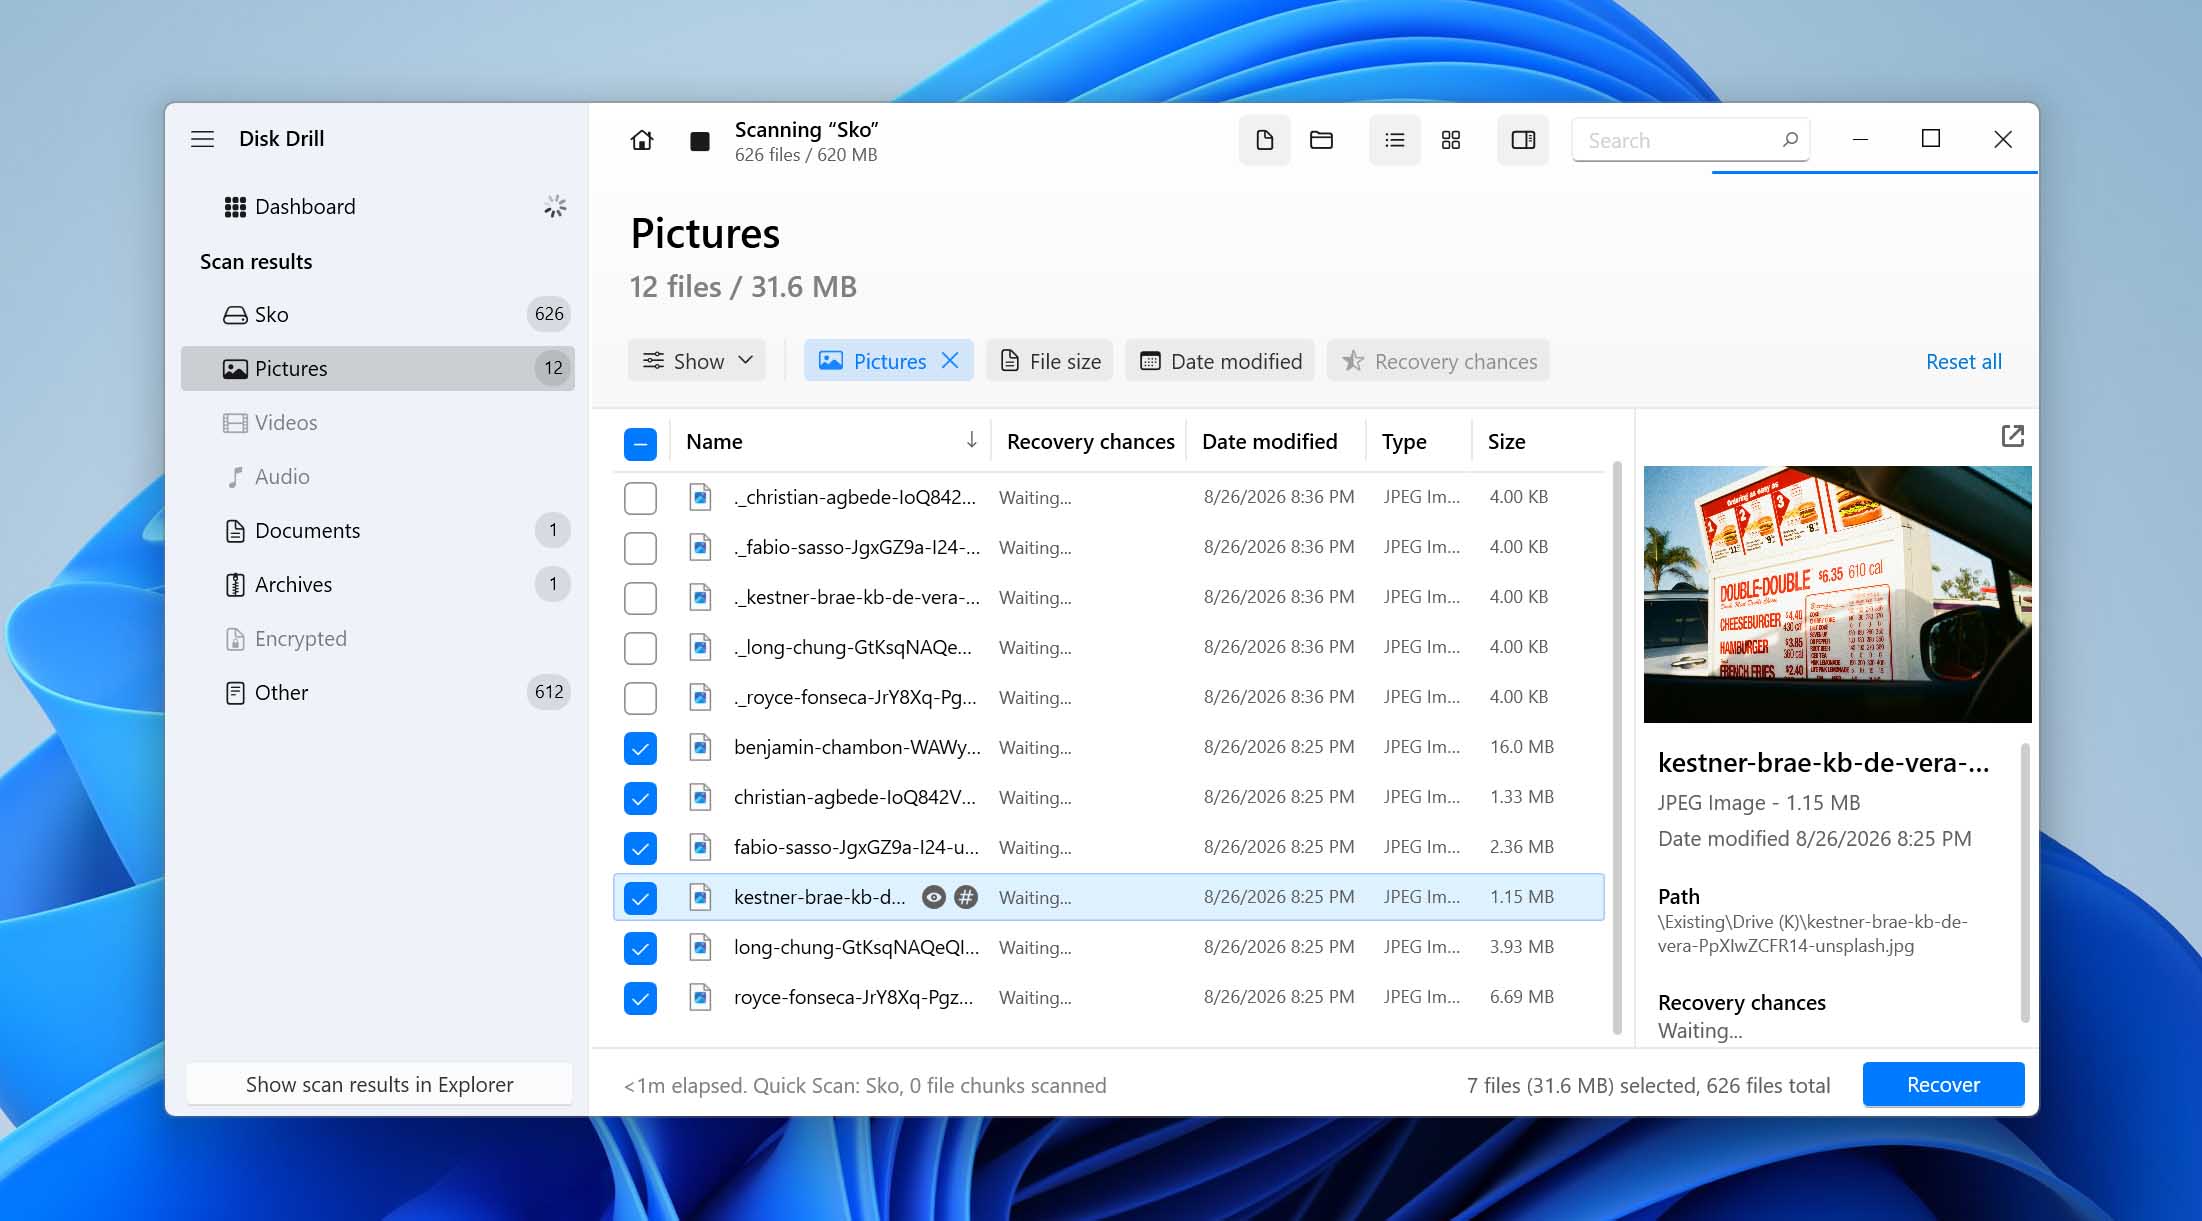Check the ._christian-agbede-IoQ842 file checkbox
2202x1221 pixels.
(640, 498)
